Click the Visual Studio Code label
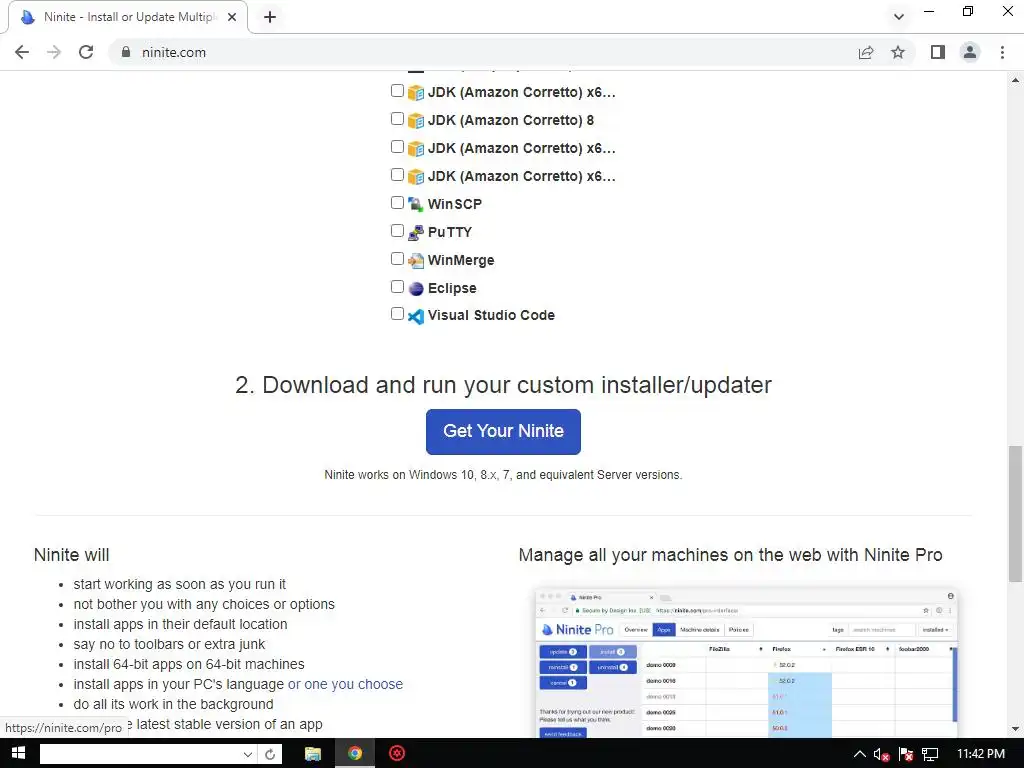Image resolution: width=1024 pixels, height=768 pixels. click(x=491, y=315)
